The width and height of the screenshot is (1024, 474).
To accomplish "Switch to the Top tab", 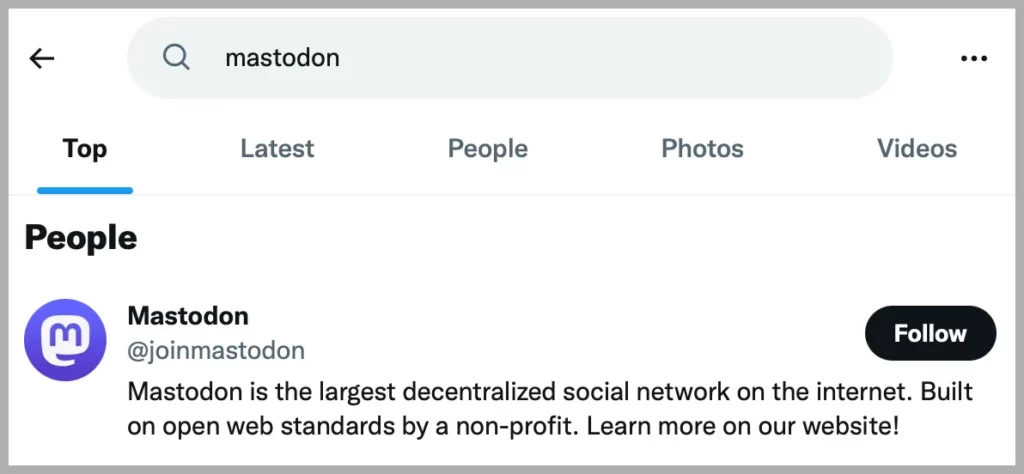I will tap(85, 149).
